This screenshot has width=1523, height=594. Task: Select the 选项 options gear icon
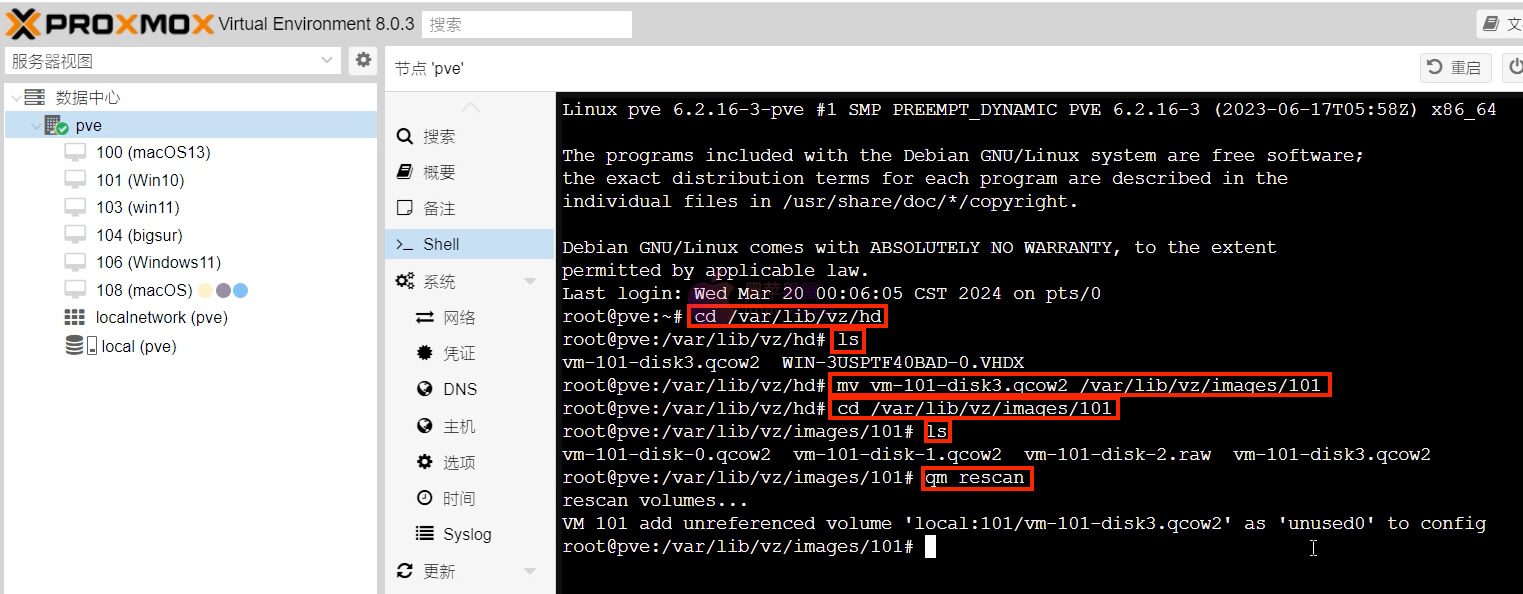click(423, 461)
